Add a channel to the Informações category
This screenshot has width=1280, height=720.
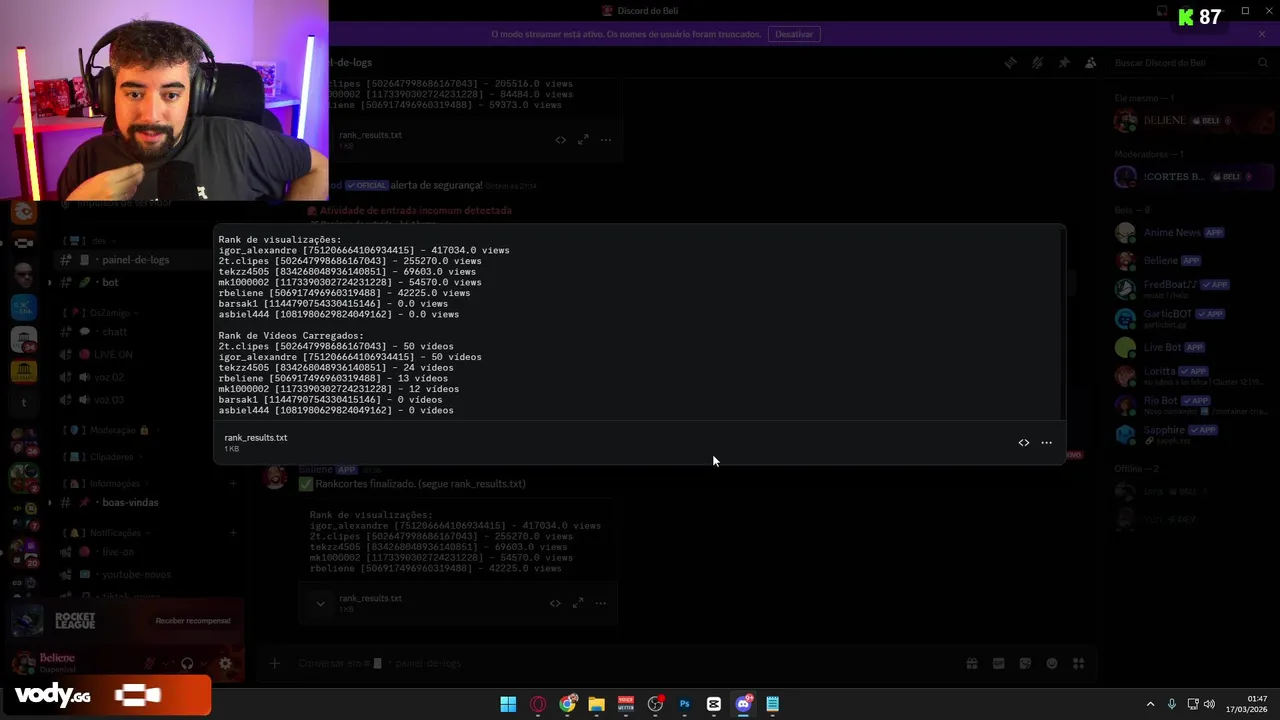click(x=232, y=484)
